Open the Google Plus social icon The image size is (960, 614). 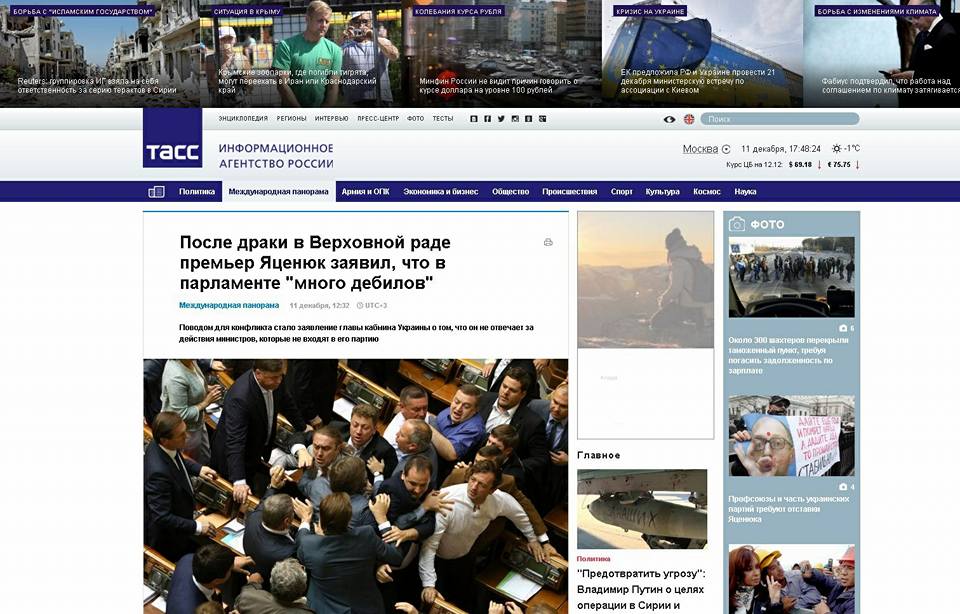542,119
